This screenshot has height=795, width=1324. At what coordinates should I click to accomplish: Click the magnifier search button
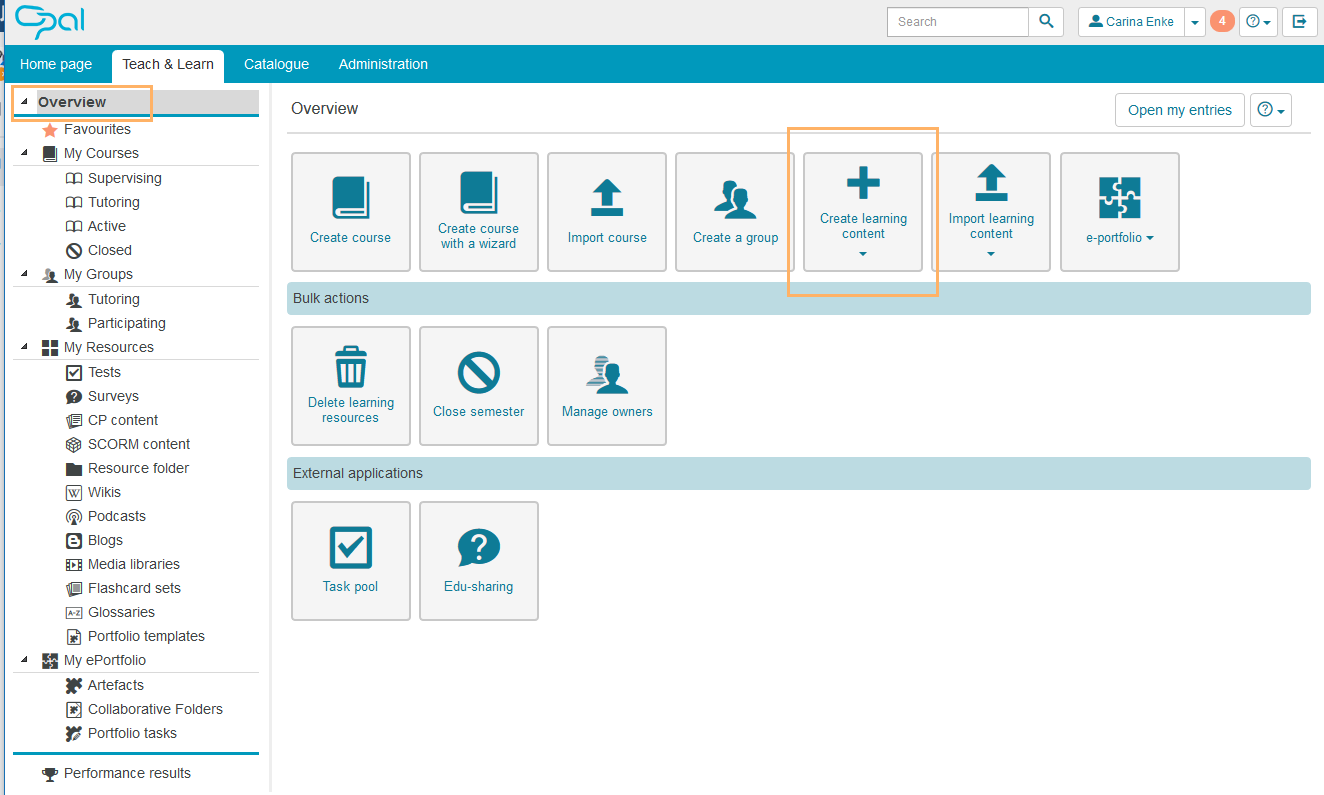[1046, 21]
